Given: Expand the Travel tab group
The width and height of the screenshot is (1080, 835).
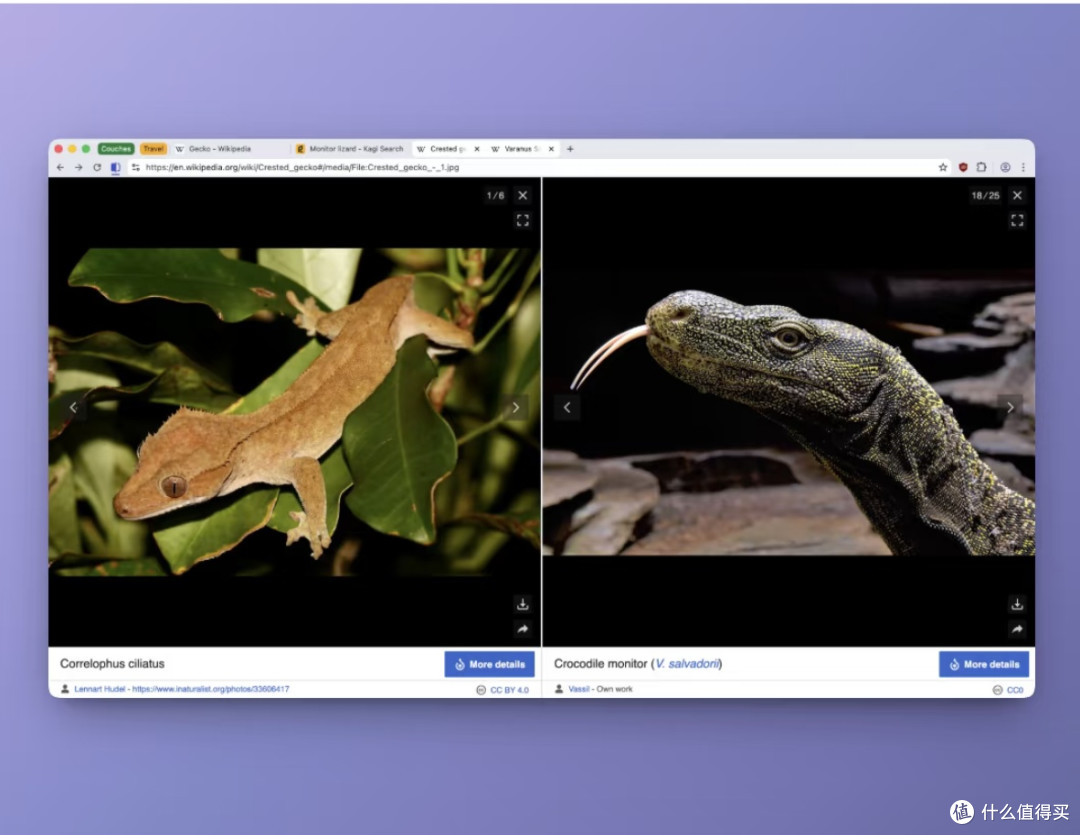Looking at the screenshot, I should (154, 149).
